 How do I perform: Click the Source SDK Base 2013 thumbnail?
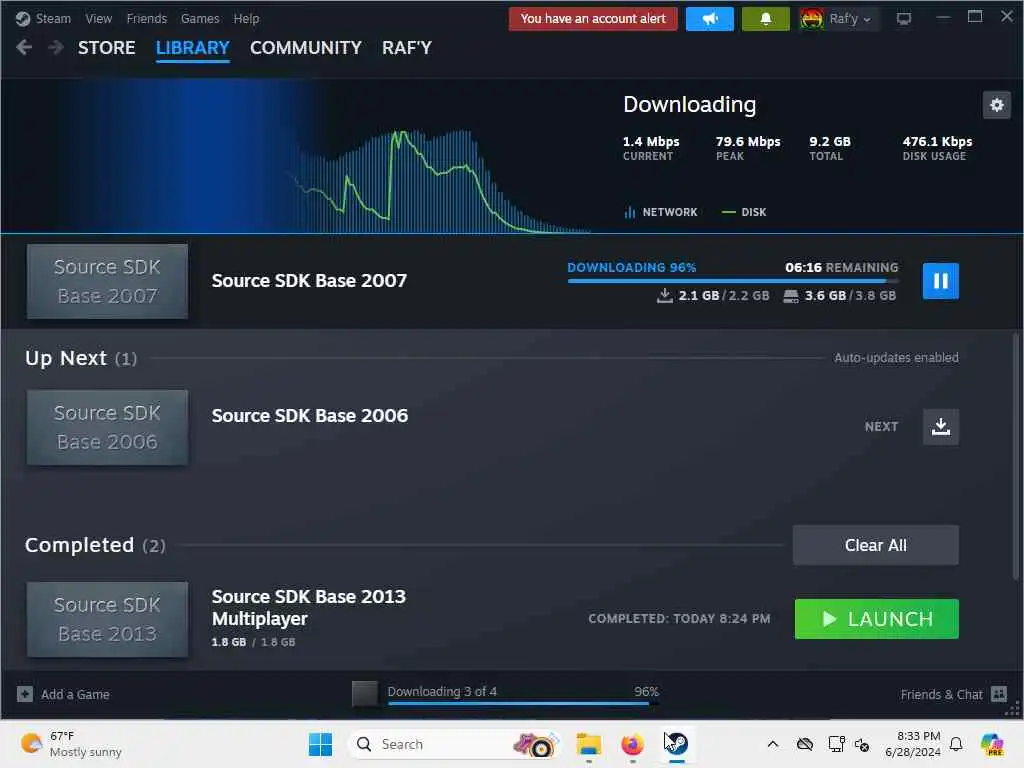pos(107,619)
